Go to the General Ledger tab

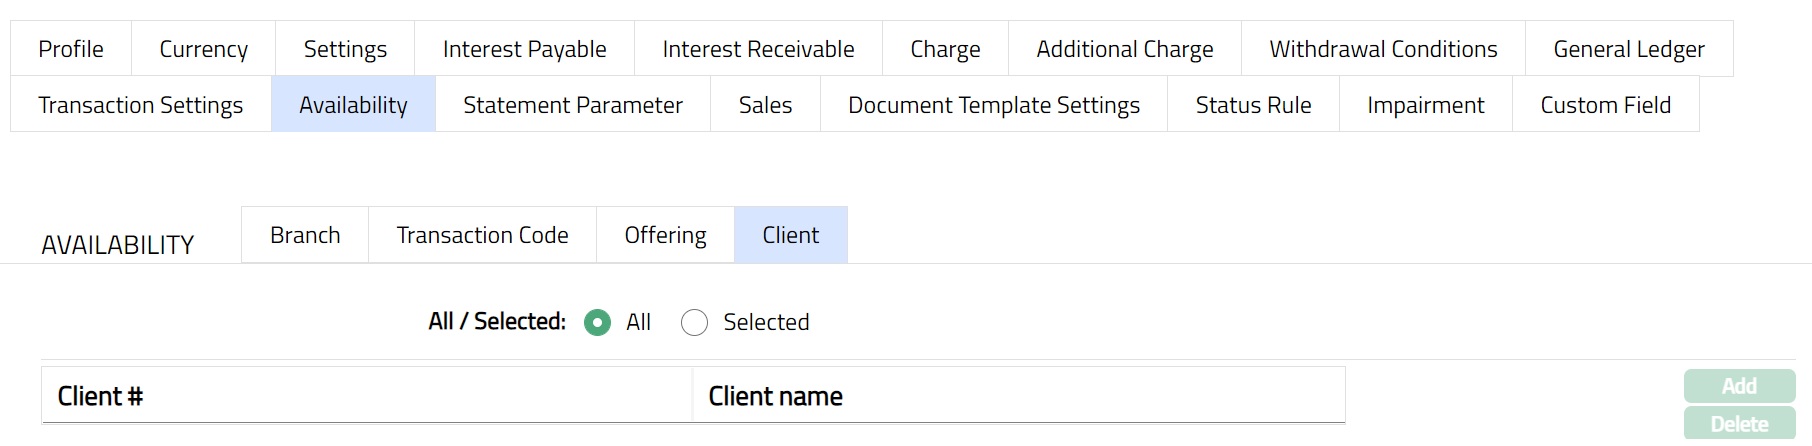click(1628, 49)
